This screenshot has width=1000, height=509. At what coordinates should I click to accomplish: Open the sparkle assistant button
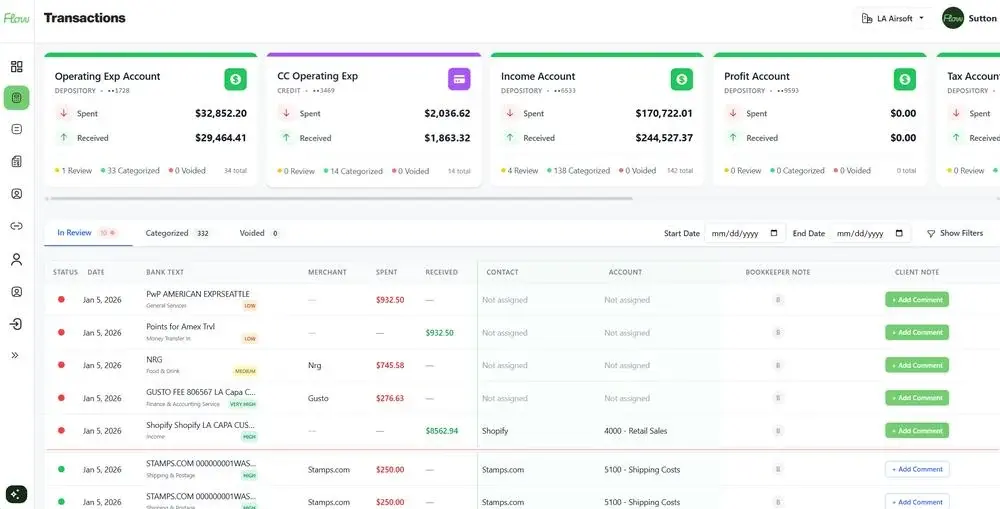coord(16,494)
